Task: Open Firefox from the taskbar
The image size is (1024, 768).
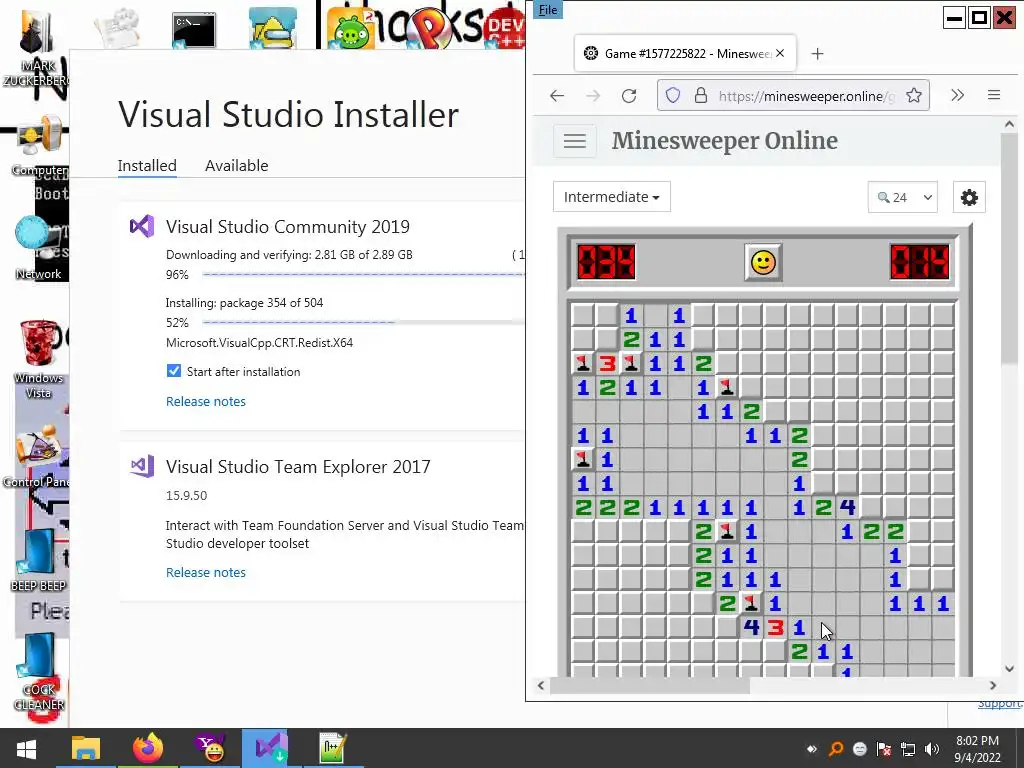Action: pos(148,748)
